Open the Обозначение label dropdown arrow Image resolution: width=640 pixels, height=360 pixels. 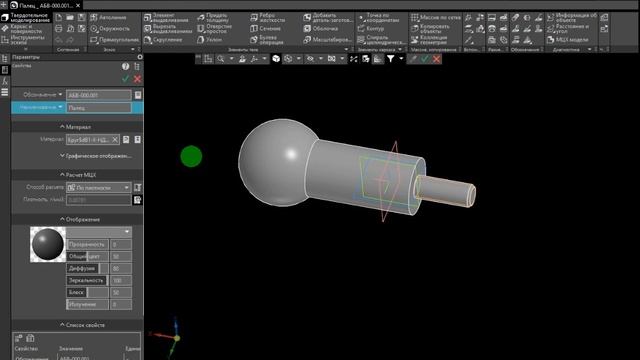tap(60, 95)
